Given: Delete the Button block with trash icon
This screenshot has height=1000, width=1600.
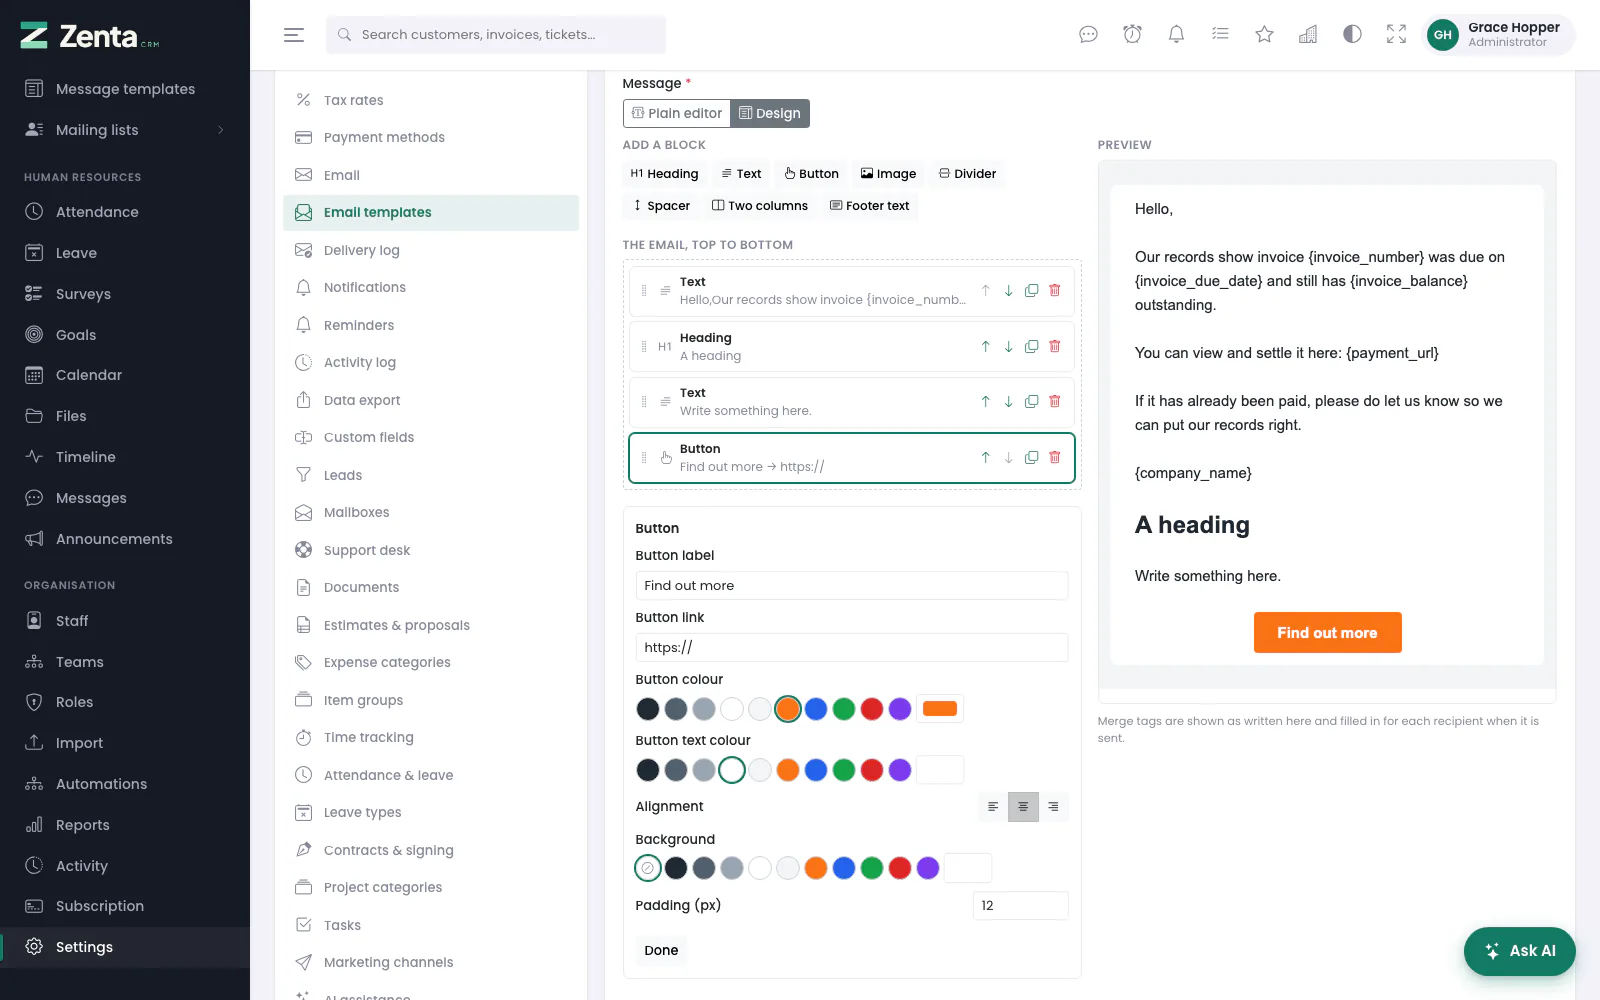Looking at the screenshot, I should [1054, 457].
